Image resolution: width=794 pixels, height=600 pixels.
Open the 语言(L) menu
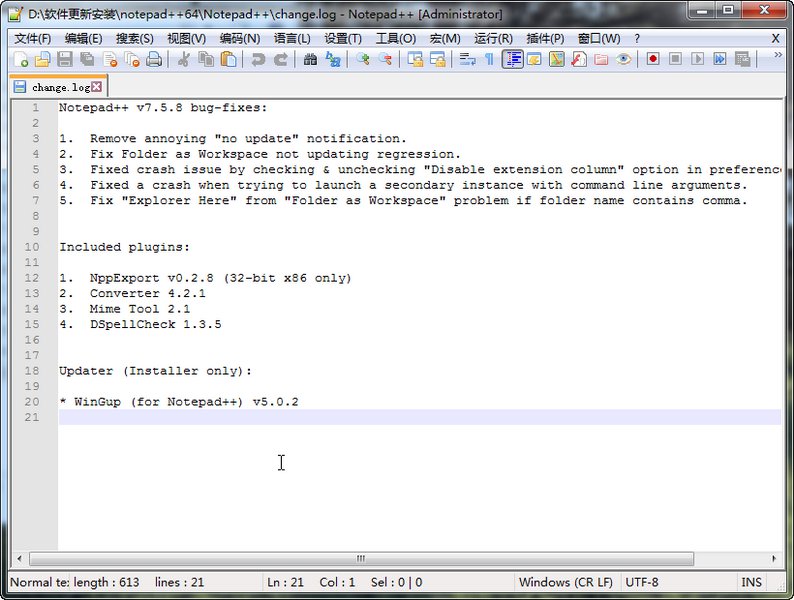pyautogui.click(x=292, y=38)
